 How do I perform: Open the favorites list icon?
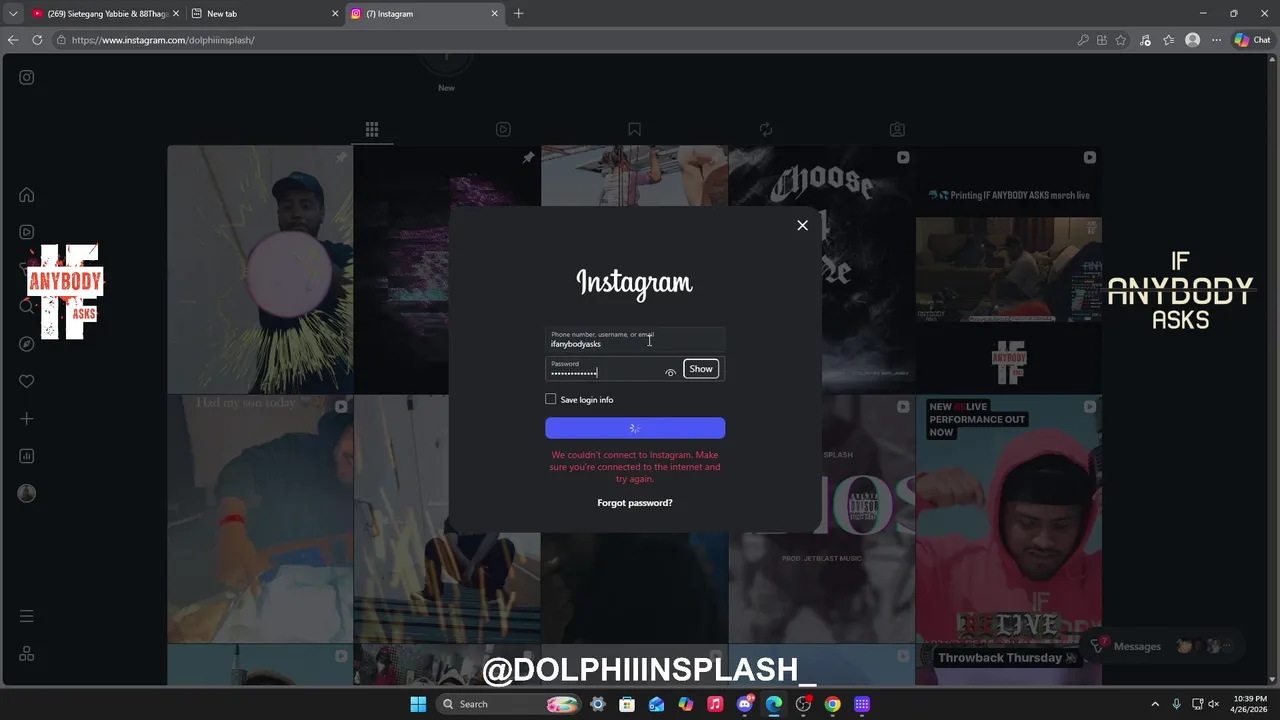point(1168,40)
